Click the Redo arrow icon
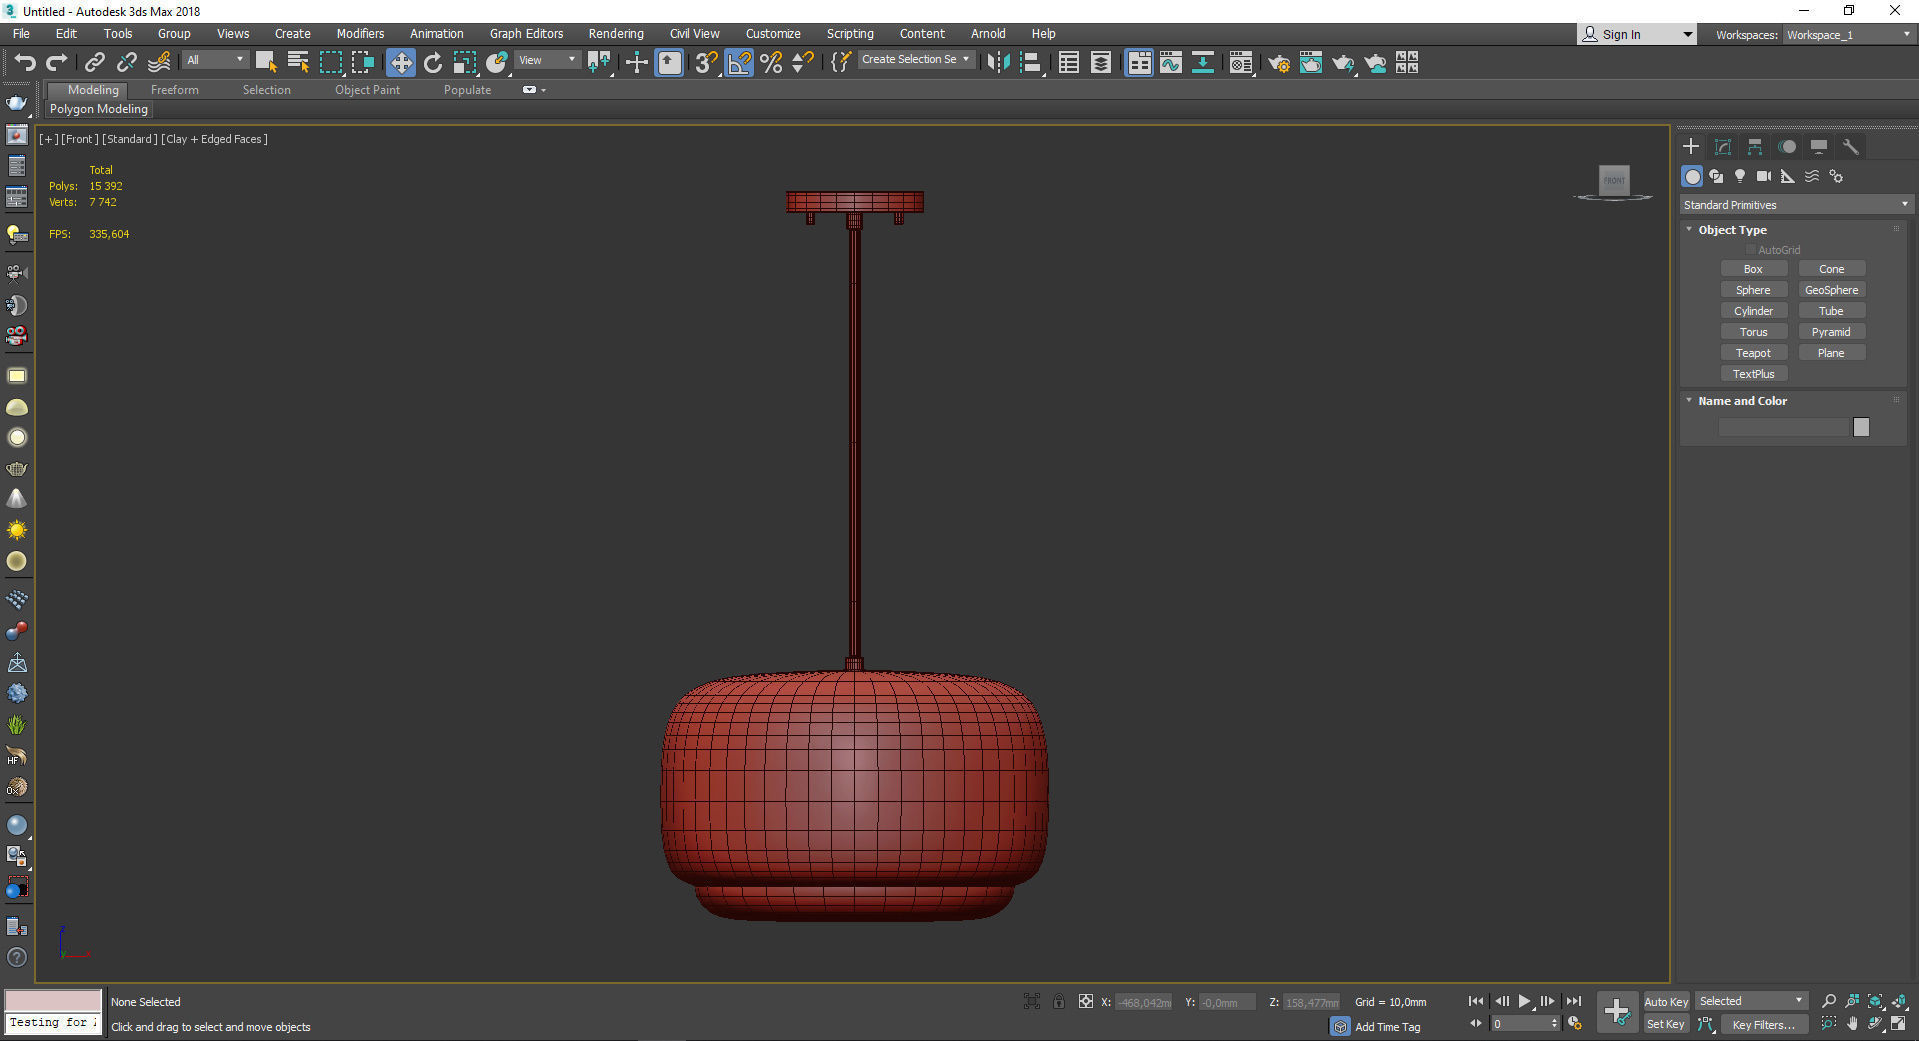1919x1041 pixels. pos(57,63)
